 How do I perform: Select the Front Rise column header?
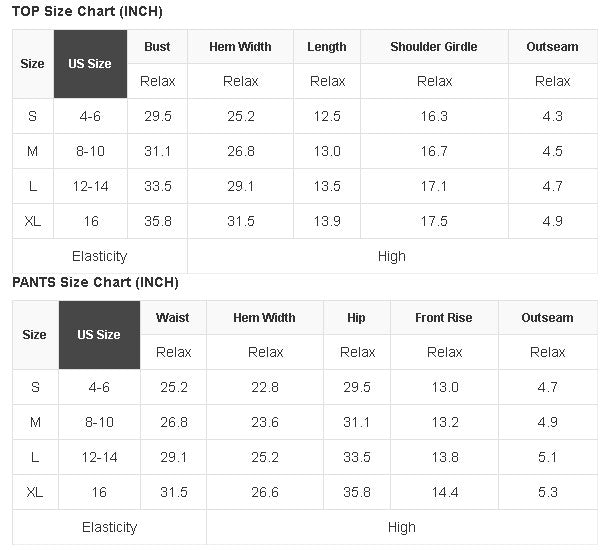[444, 318]
